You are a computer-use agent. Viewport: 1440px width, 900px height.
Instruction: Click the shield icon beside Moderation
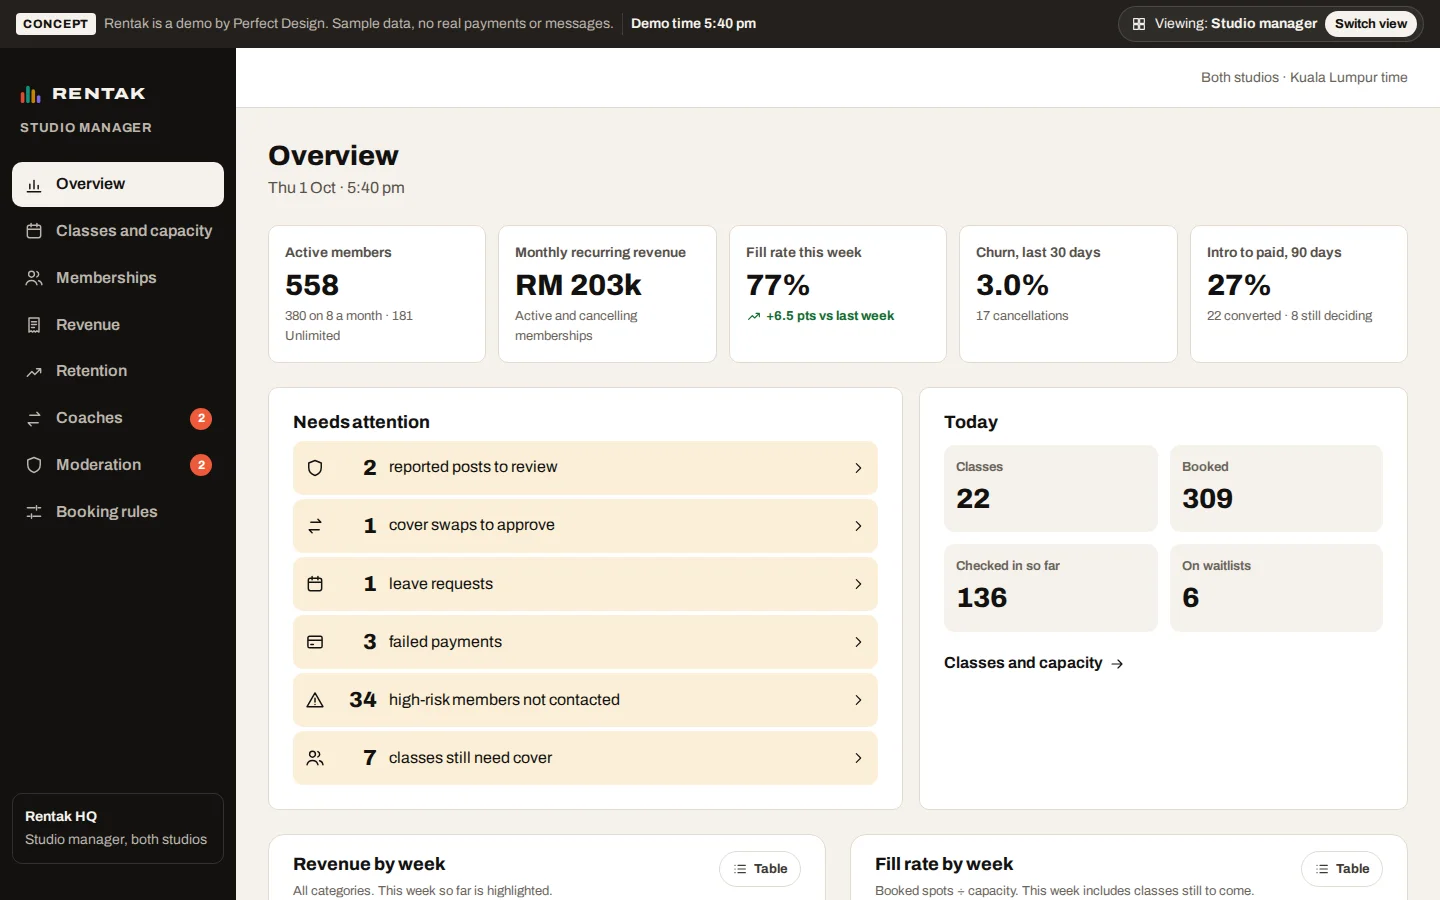34,465
